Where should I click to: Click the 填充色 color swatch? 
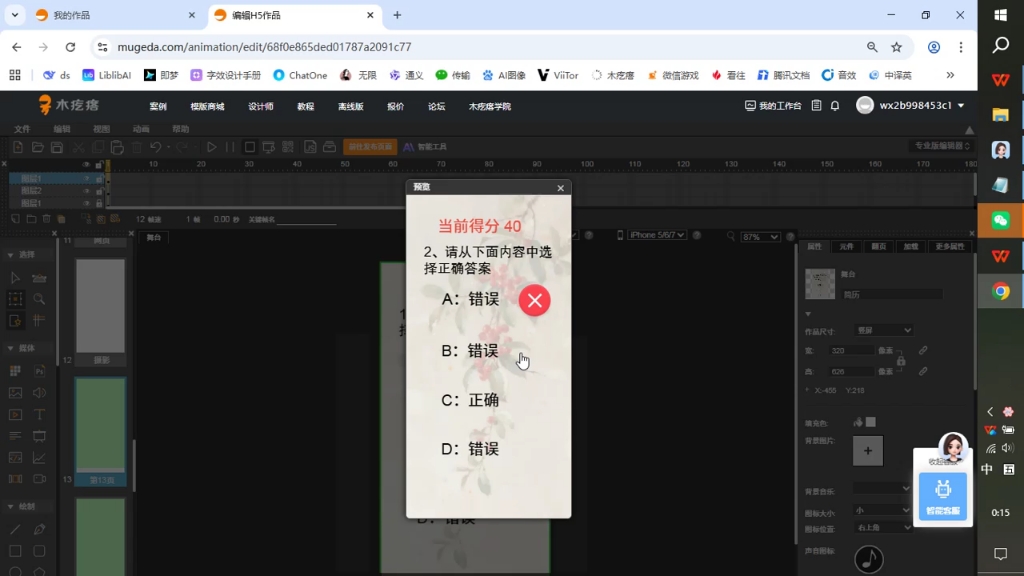(871, 423)
